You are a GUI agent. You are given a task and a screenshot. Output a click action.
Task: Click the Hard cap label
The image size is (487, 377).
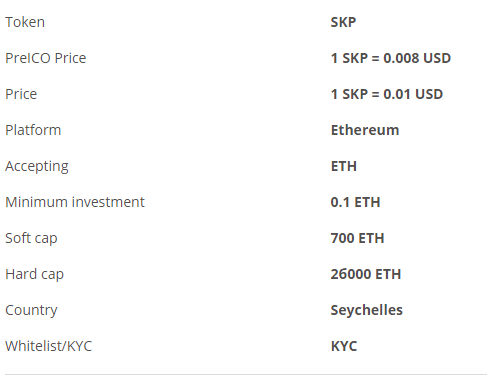click(35, 274)
